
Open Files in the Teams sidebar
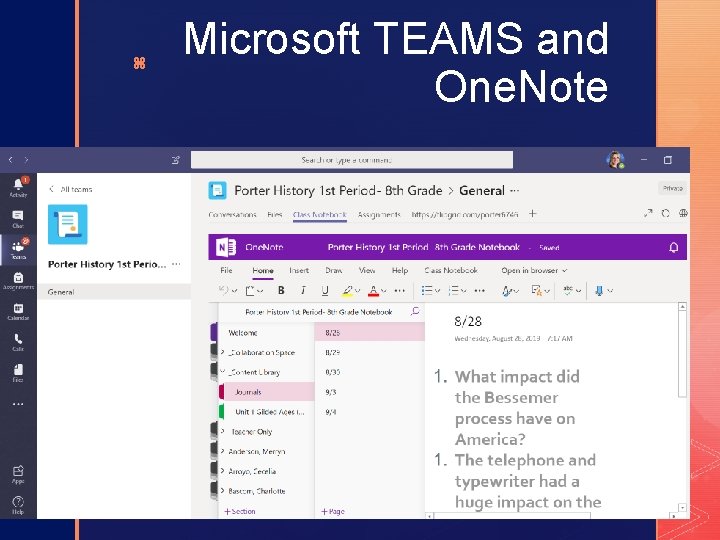click(x=18, y=373)
